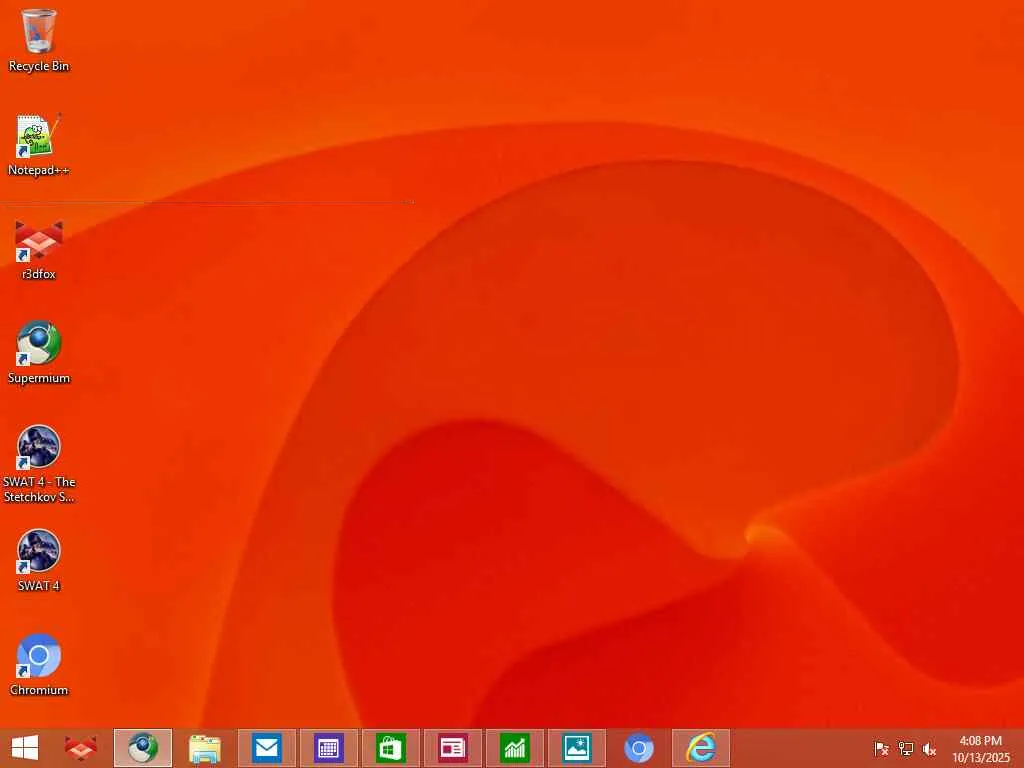Launch r3dfox from the taskbar
Screen dimensions: 1024x768
(x=81, y=748)
